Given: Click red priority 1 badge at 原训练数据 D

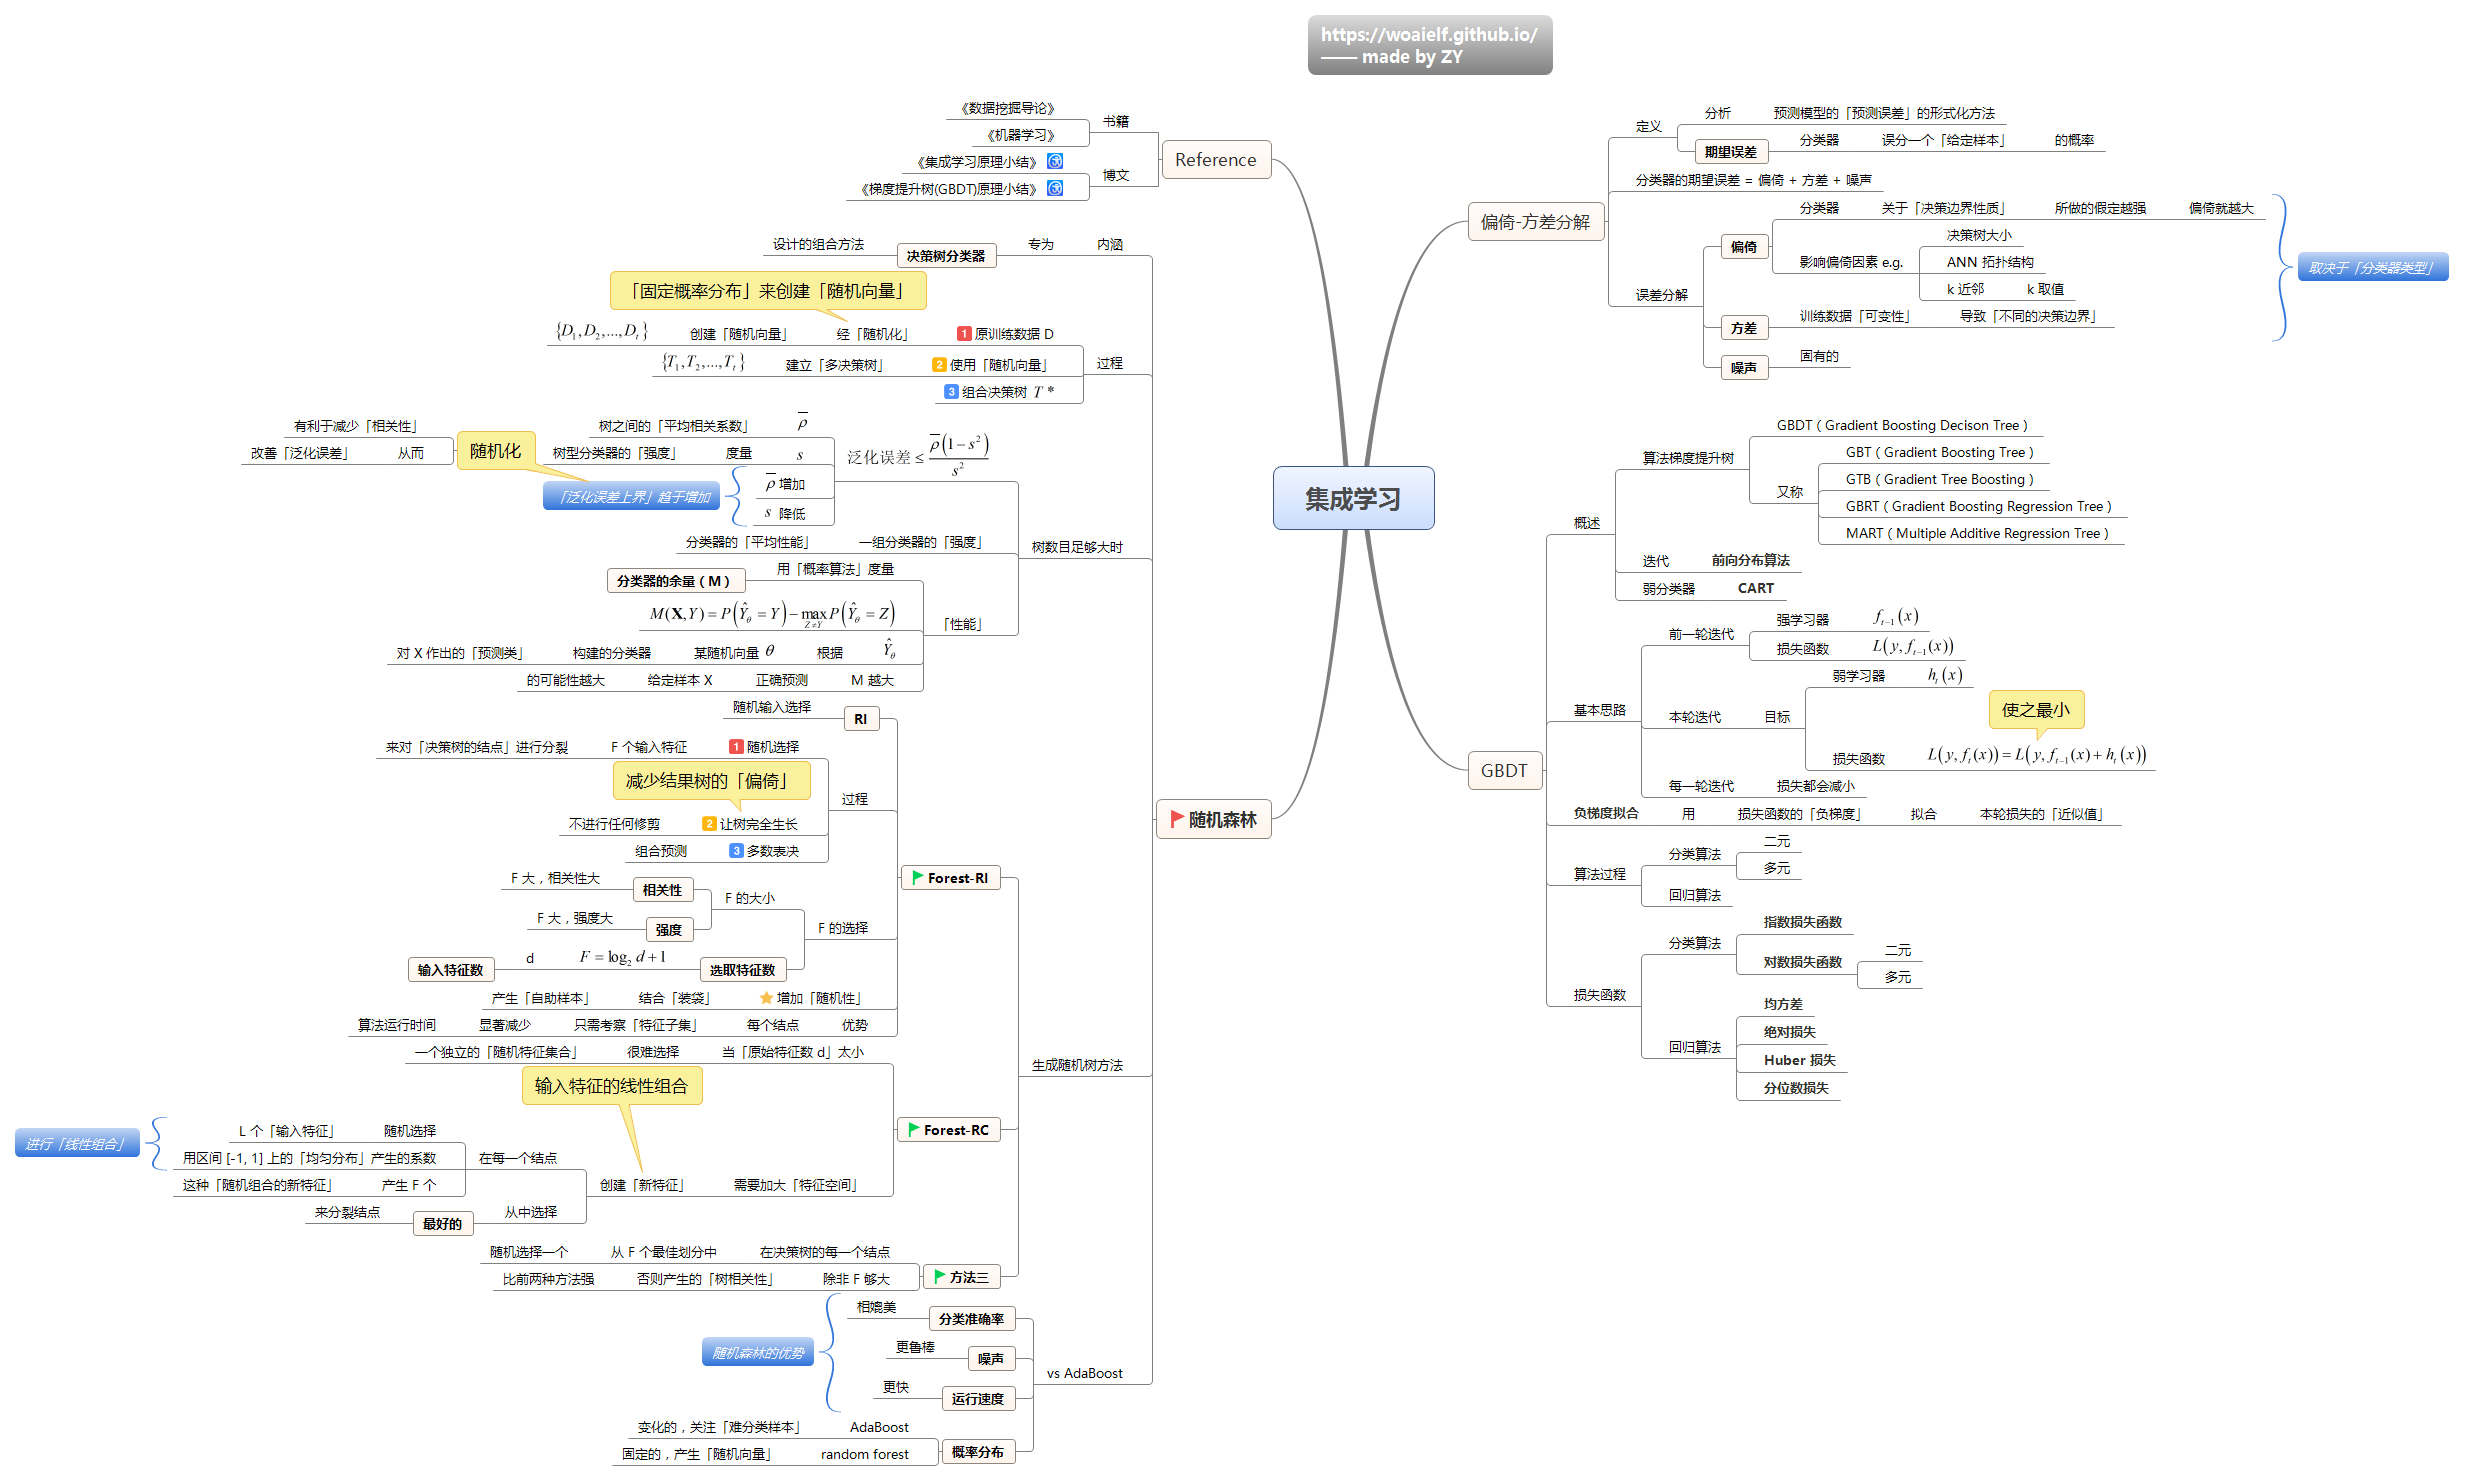Looking at the screenshot, I should pyautogui.click(x=964, y=334).
